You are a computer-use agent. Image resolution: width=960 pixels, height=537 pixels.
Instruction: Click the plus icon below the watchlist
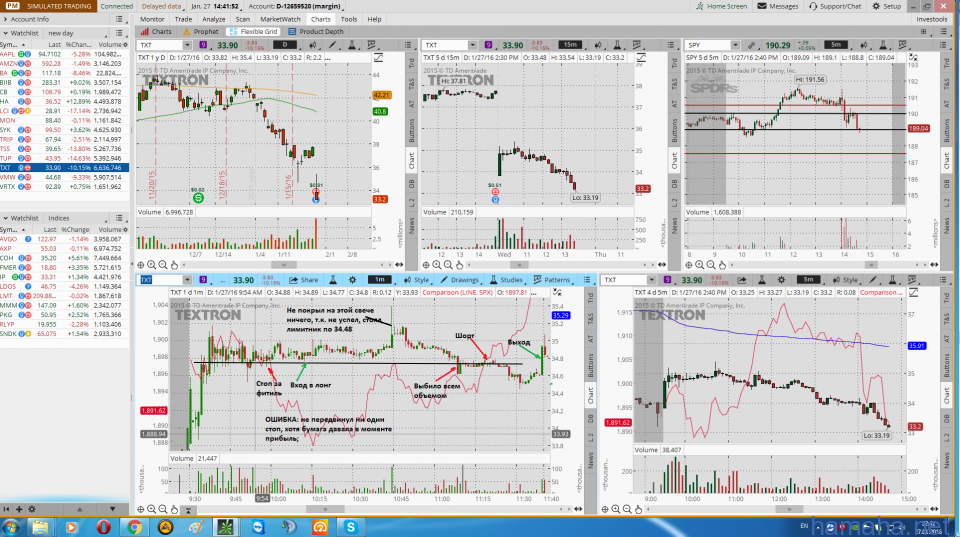(x=19, y=509)
